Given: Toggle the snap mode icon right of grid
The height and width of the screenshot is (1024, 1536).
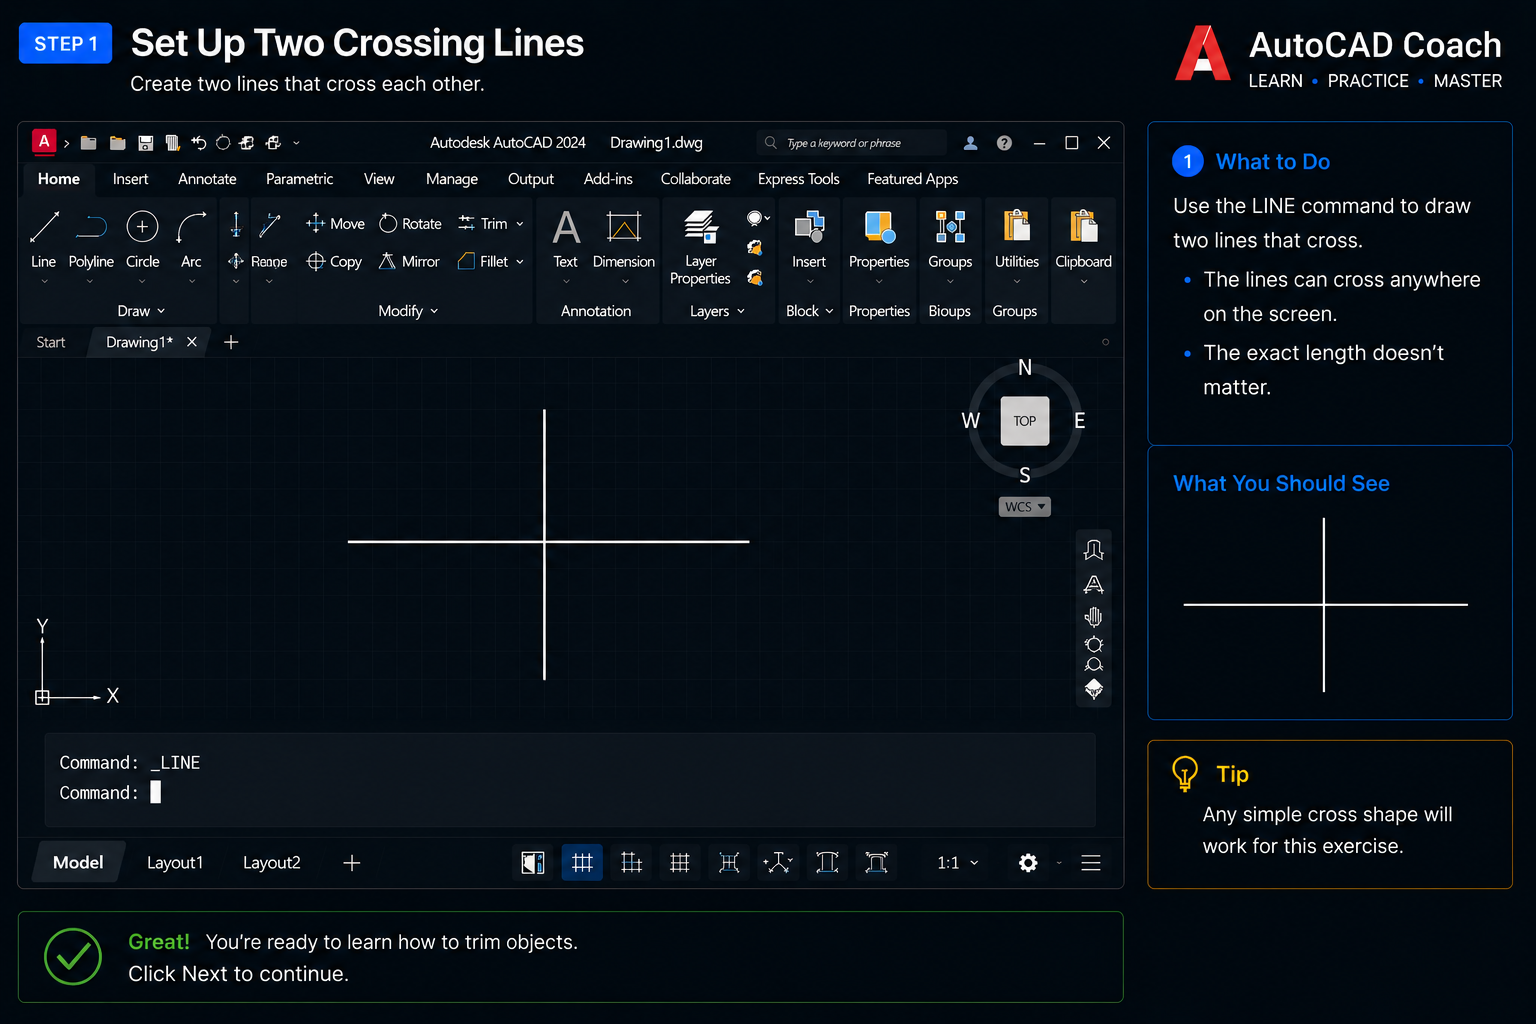Looking at the screenshot, I should 632,863.
